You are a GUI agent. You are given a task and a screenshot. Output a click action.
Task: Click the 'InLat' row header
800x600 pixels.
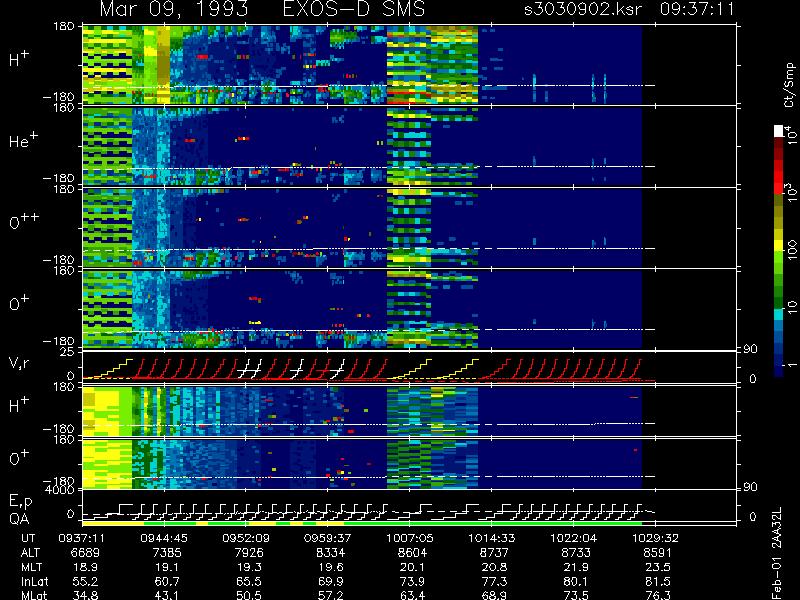pos(35,581)
